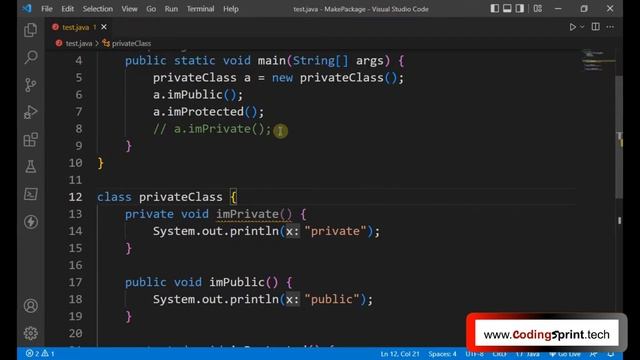Click the main method name on line 4

[x=271, y=61]
